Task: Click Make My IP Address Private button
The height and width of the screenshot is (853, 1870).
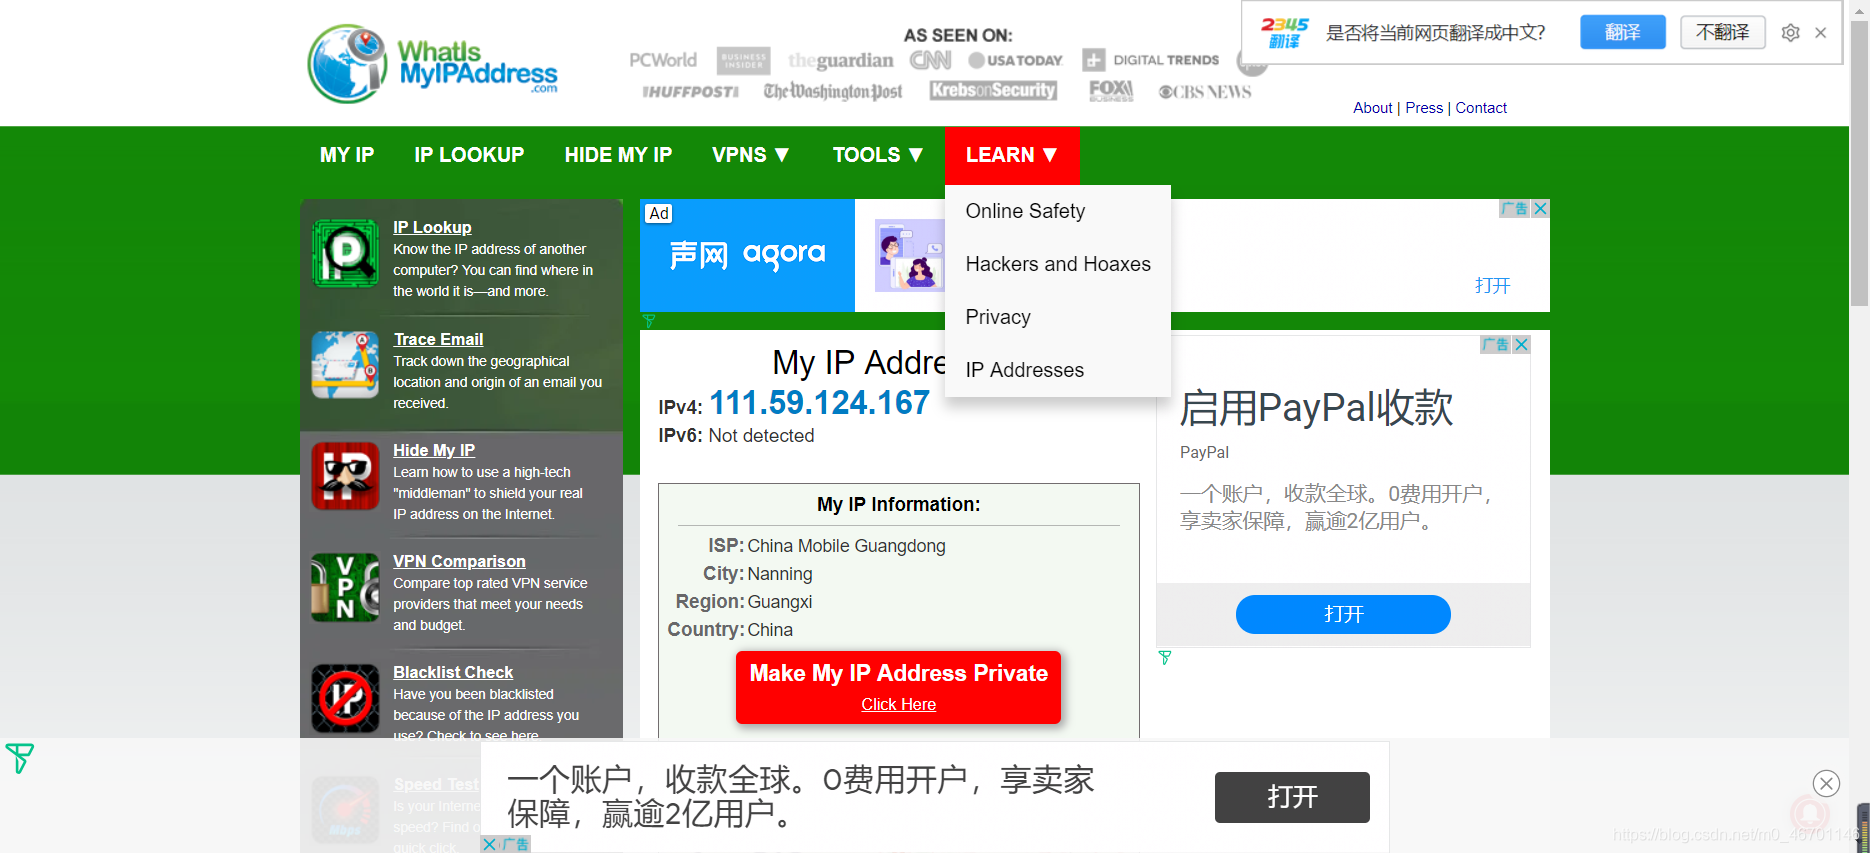Action: tap(898, 687)
